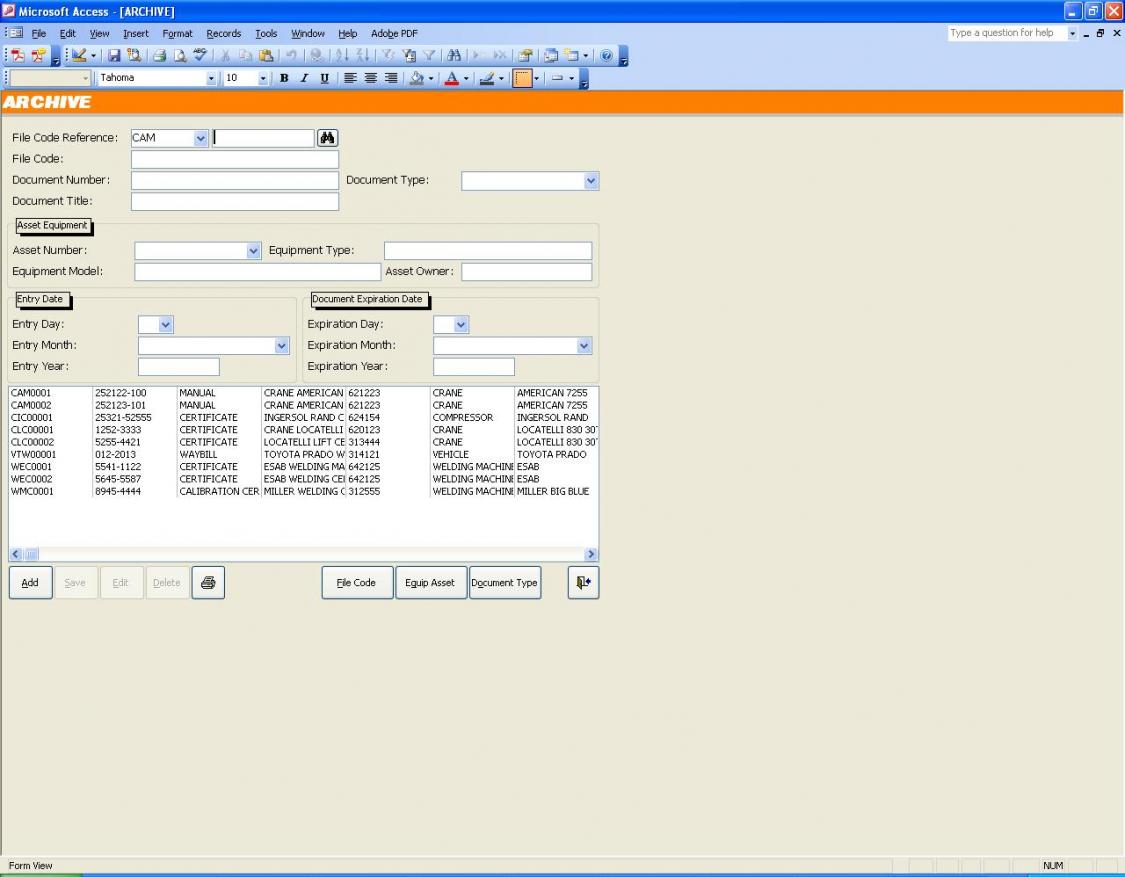Open the Document Type dropdown
The width and height of the screenshot is (1125, 877).
pyautogui.click(x=590, y=181)
